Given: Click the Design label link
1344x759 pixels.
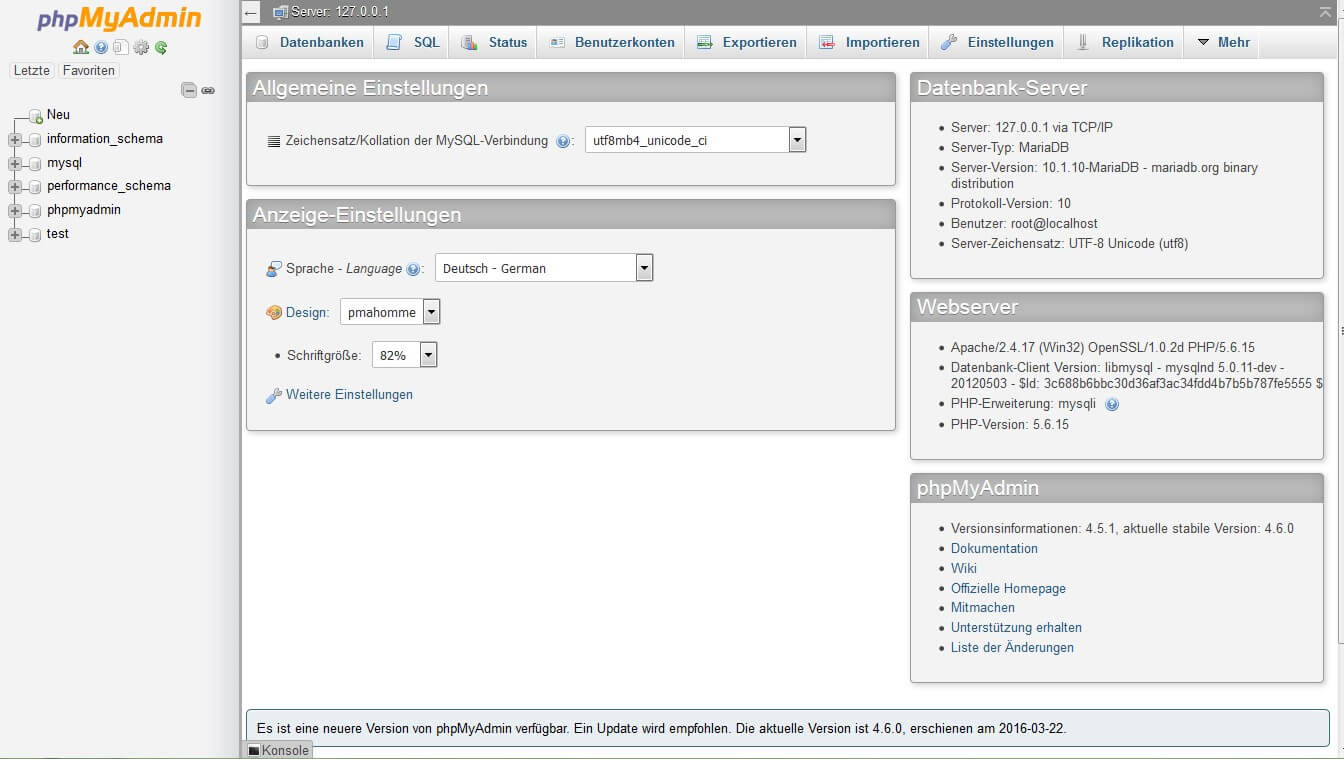Looking at the screenshot, I should click(307, 313).
